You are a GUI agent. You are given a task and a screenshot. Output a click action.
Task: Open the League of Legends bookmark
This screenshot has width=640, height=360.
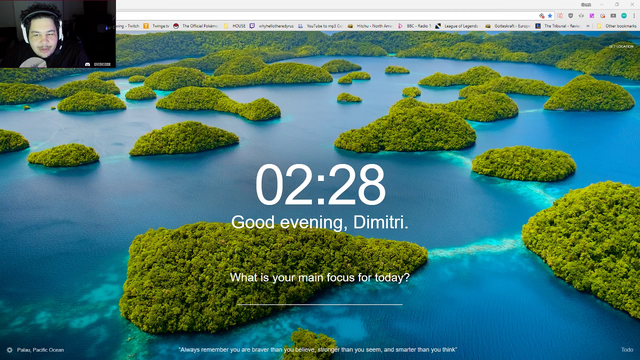pyautogui.click(x=457, y=26)
